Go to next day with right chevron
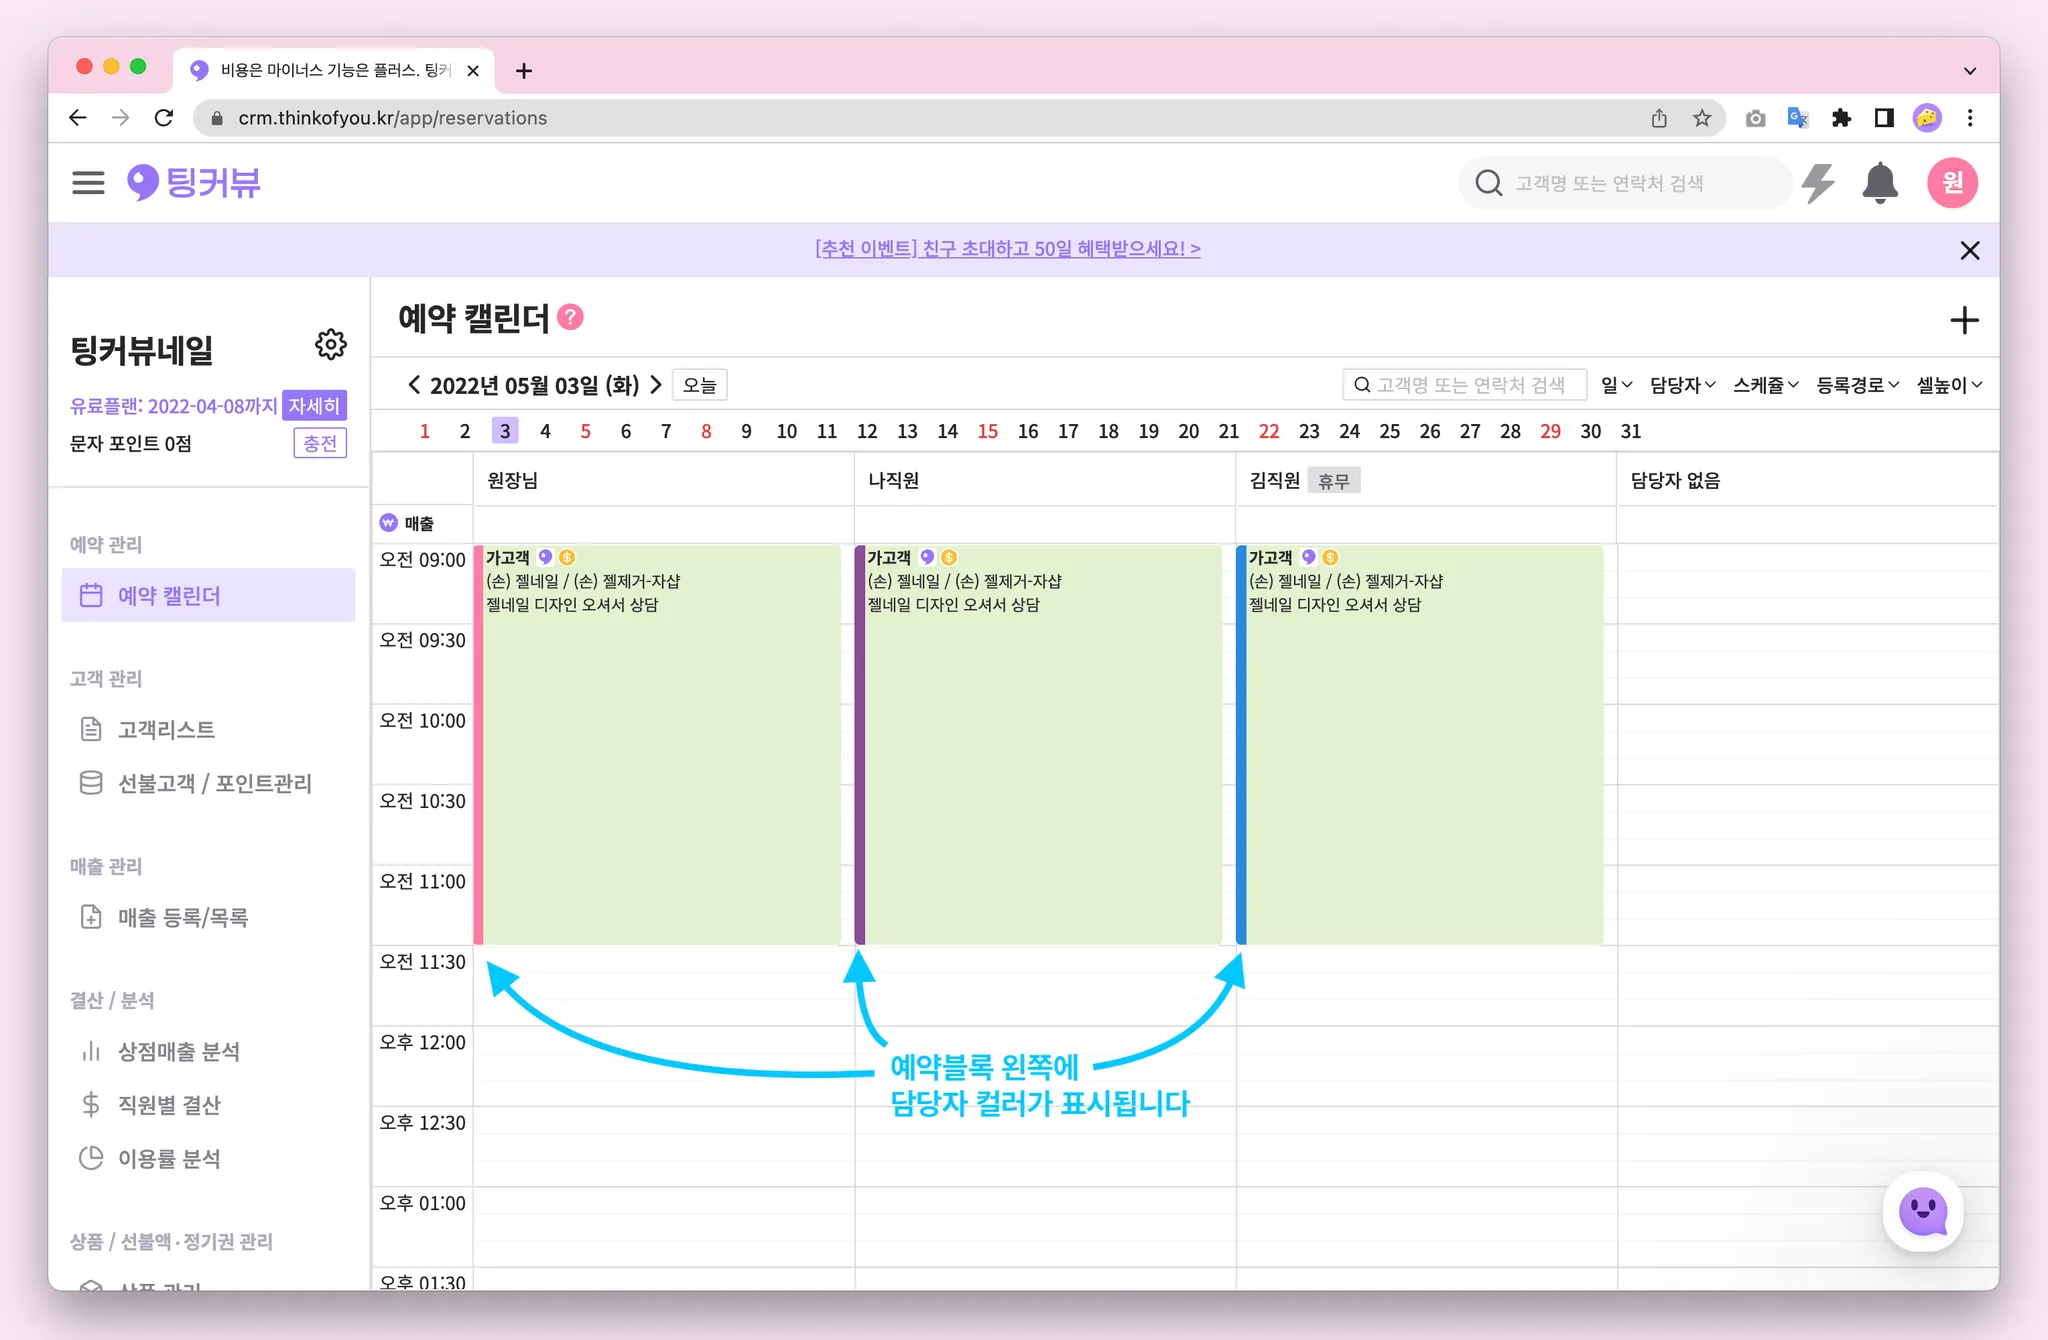The image size is (2048, 1340). click(657, 385)
